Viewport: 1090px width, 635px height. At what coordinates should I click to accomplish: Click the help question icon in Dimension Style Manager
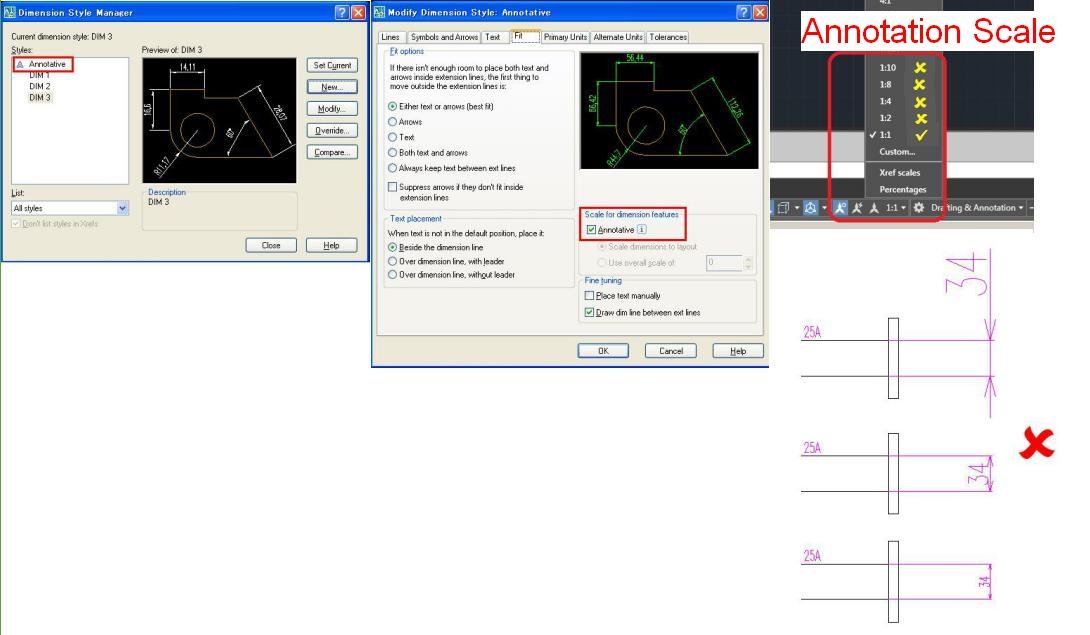tap(341, 13)
